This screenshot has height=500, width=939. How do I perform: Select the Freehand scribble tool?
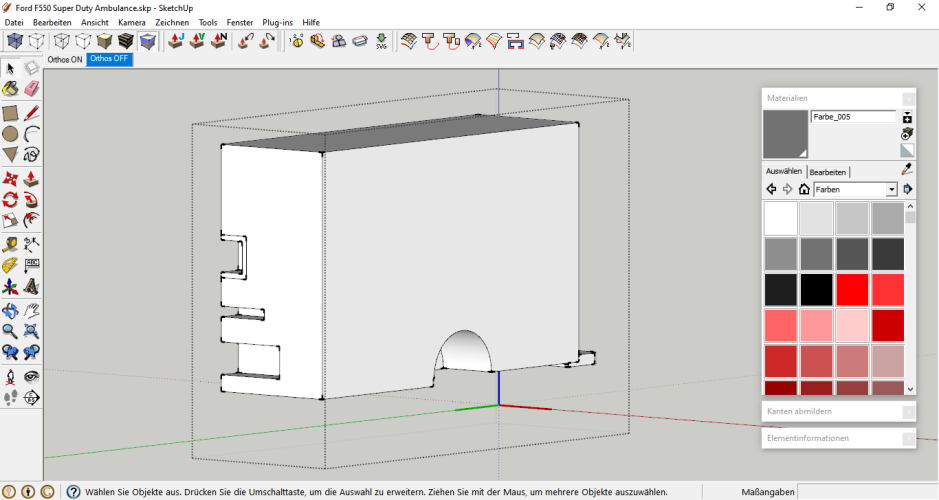pos(32,155)
